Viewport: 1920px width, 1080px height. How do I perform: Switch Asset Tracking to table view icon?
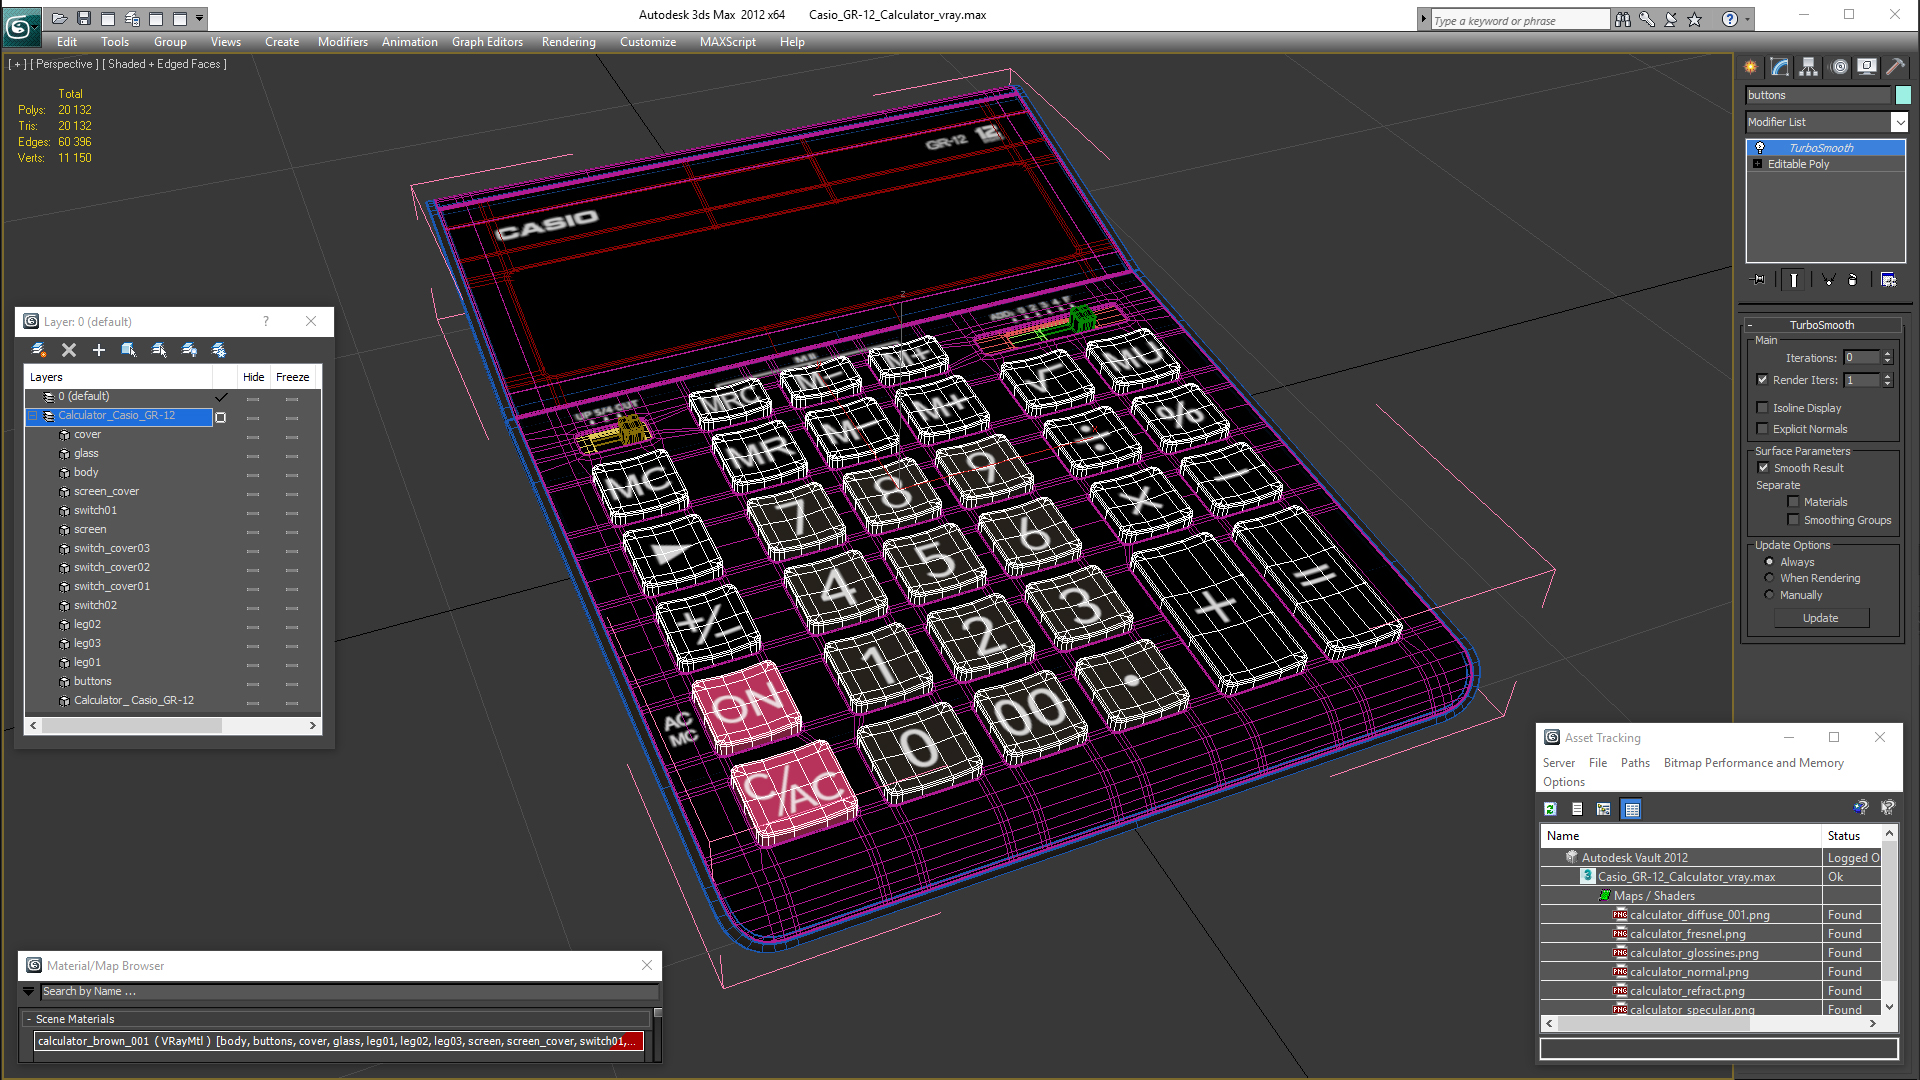(x=1632, y=809)
